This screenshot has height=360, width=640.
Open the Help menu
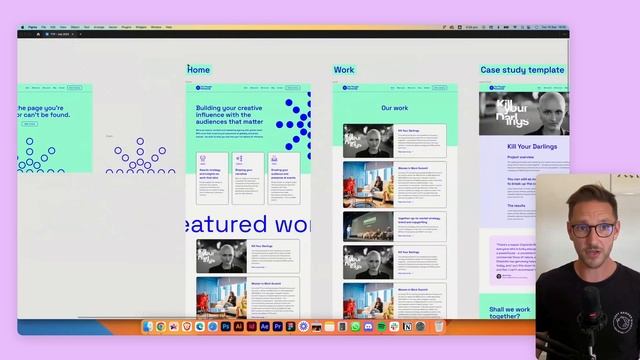[x=169, y=27]
